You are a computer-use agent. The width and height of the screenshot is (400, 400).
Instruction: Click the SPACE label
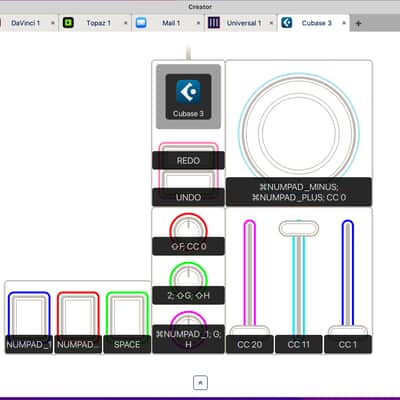[127, 344]
